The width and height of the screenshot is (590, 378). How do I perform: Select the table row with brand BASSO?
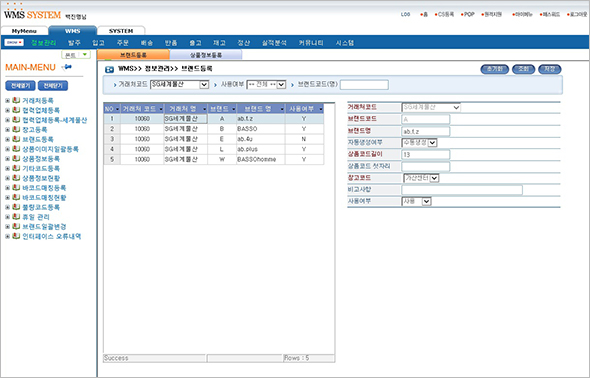[x=214, y=129]
